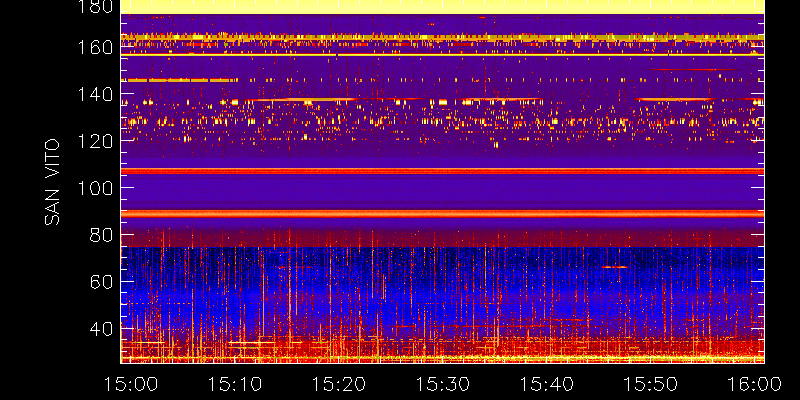Click the 15:50 time axis label

651,384
